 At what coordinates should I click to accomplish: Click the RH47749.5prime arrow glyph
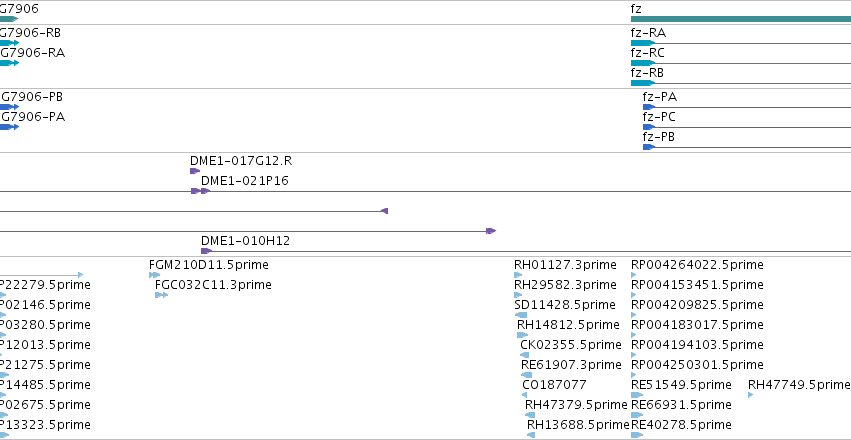(751, 395)
